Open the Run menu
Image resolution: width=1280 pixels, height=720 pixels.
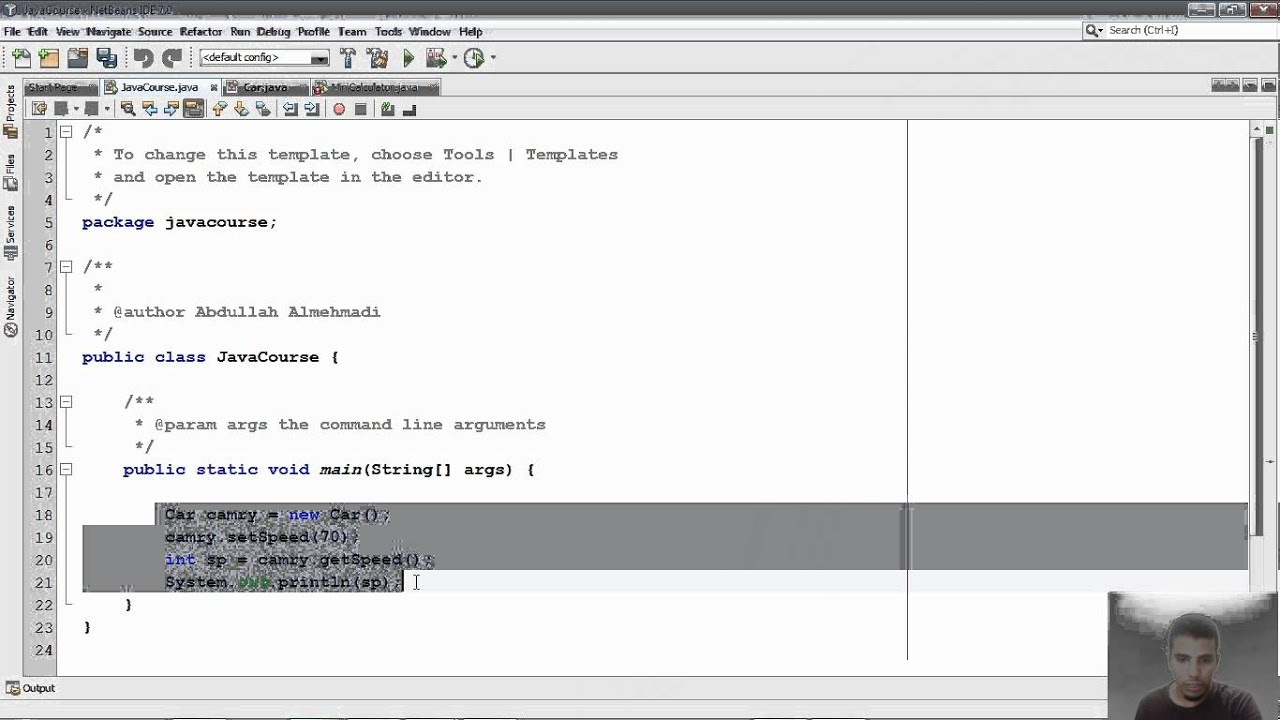coord(240,31)
